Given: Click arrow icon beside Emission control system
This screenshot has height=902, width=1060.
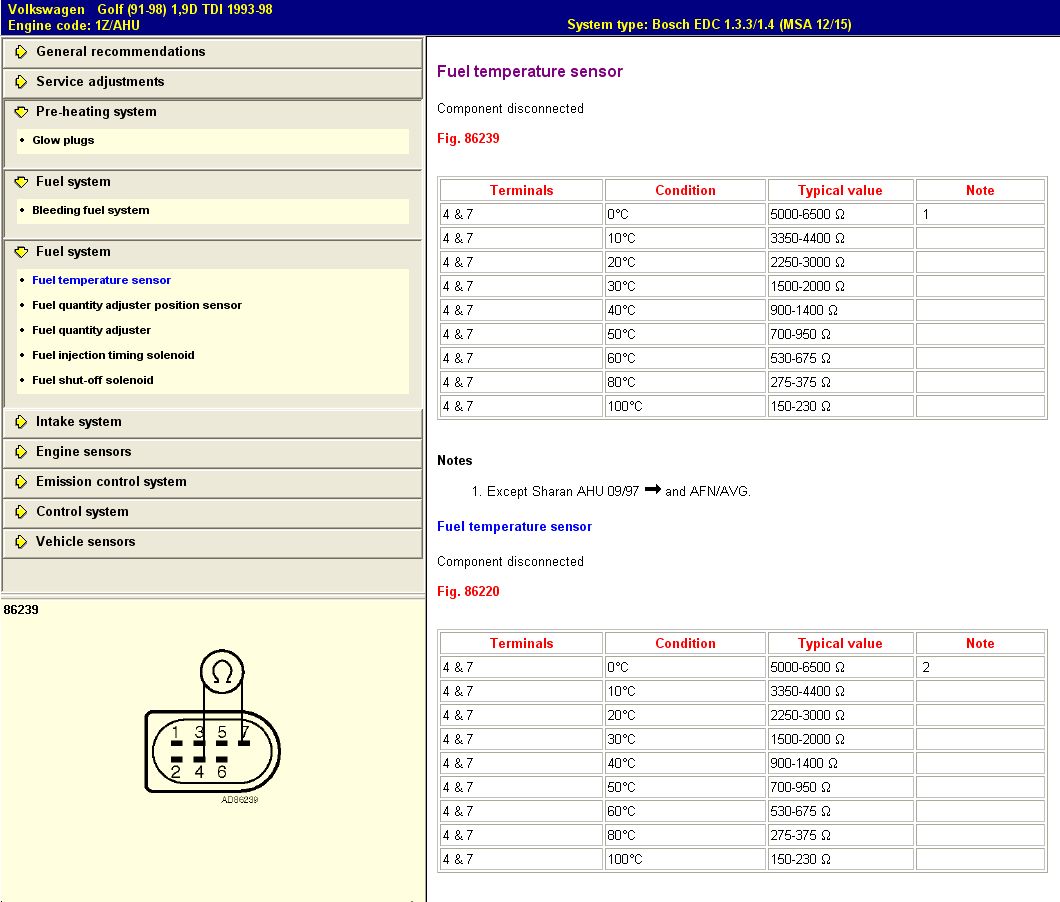Looking at the screenshot, I should [x=21, y=482].
